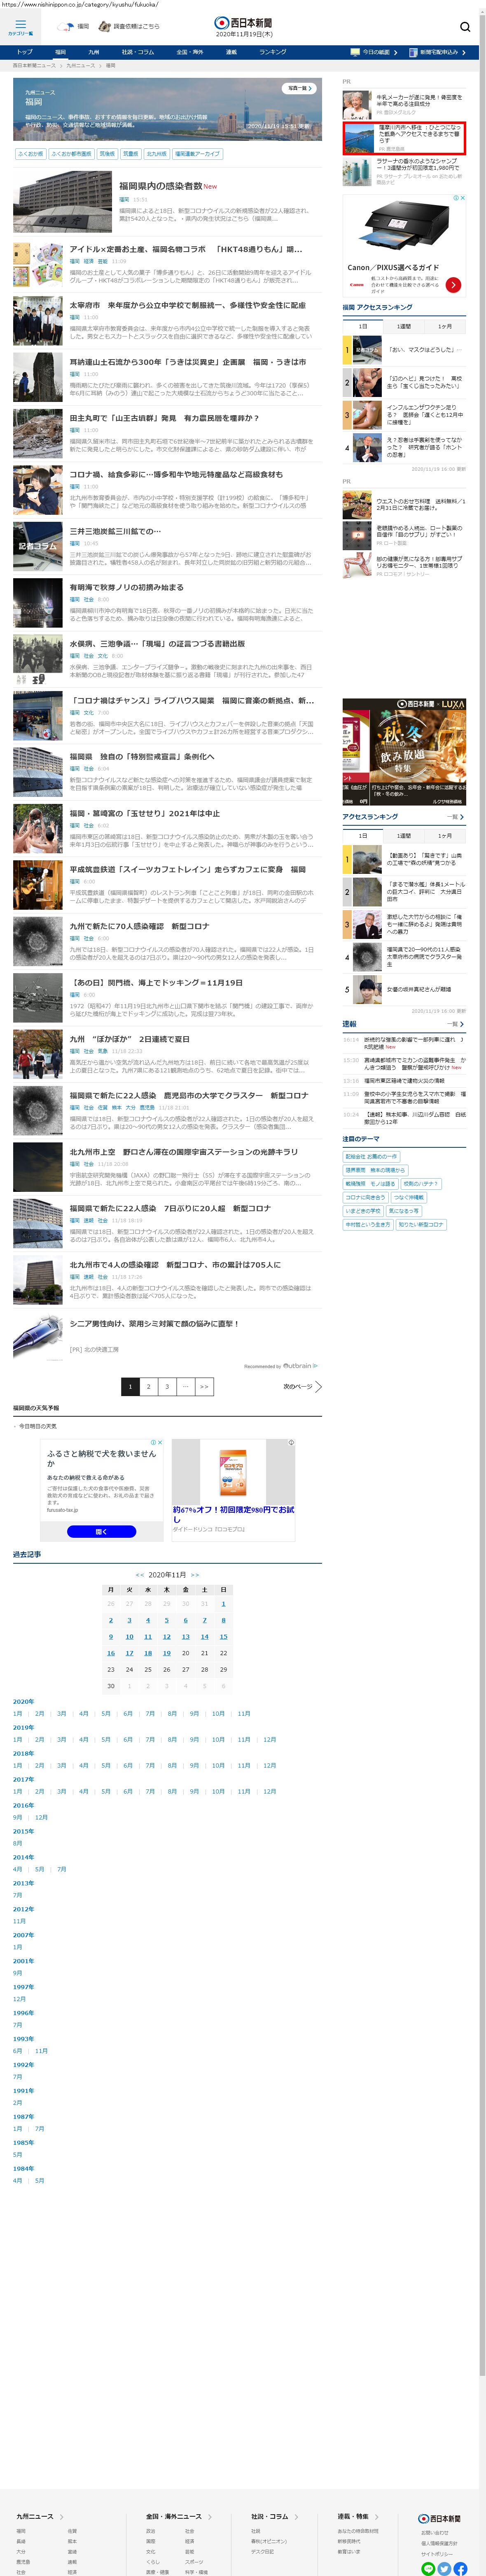
Task: Select 九州 in the navigation bar
Action: (x=94, y=52)
